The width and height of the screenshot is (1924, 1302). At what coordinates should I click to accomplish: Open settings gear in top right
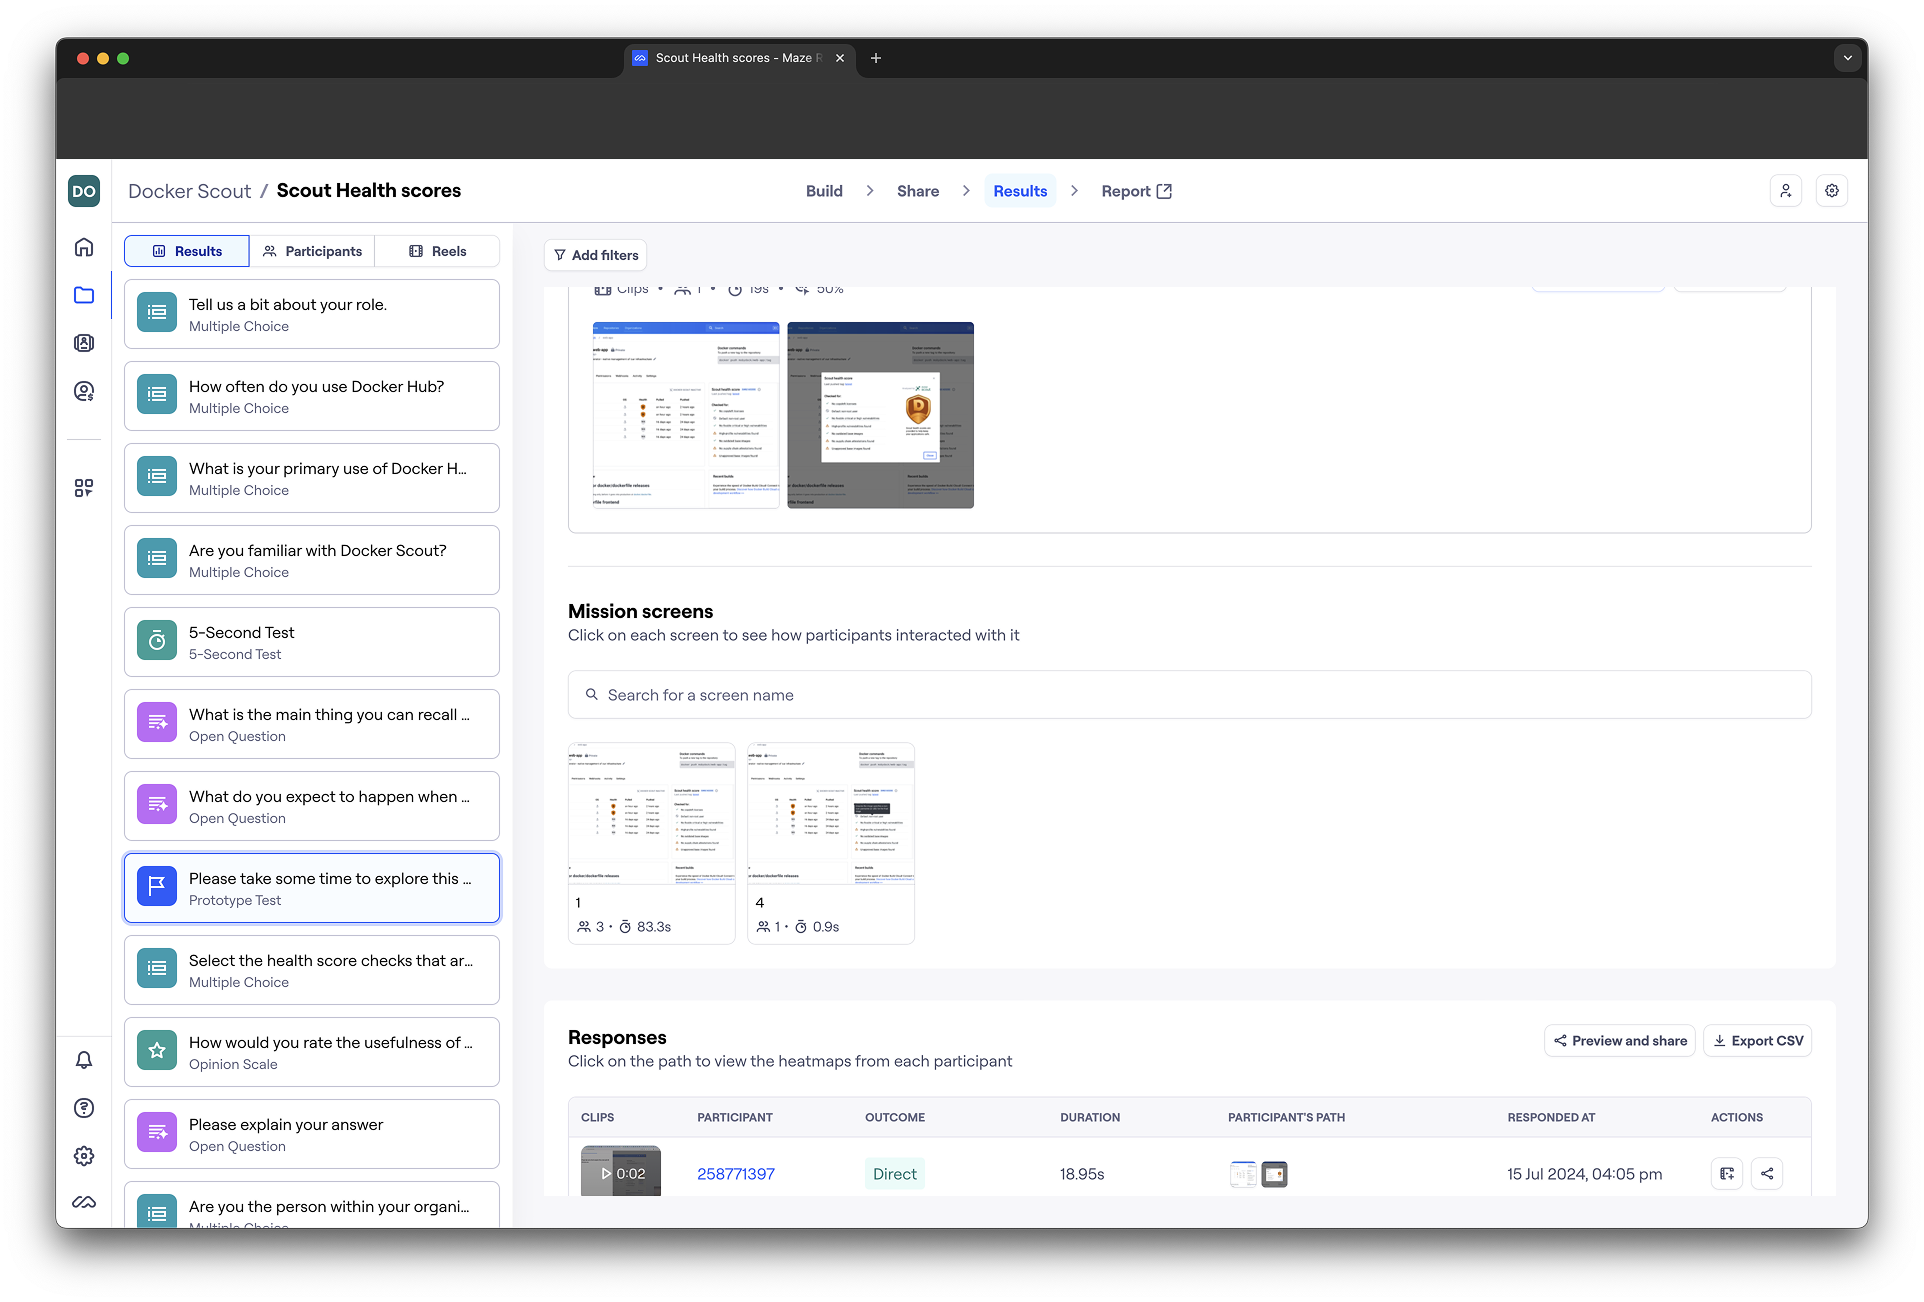pyautogui.click(x=1831, y=191)
